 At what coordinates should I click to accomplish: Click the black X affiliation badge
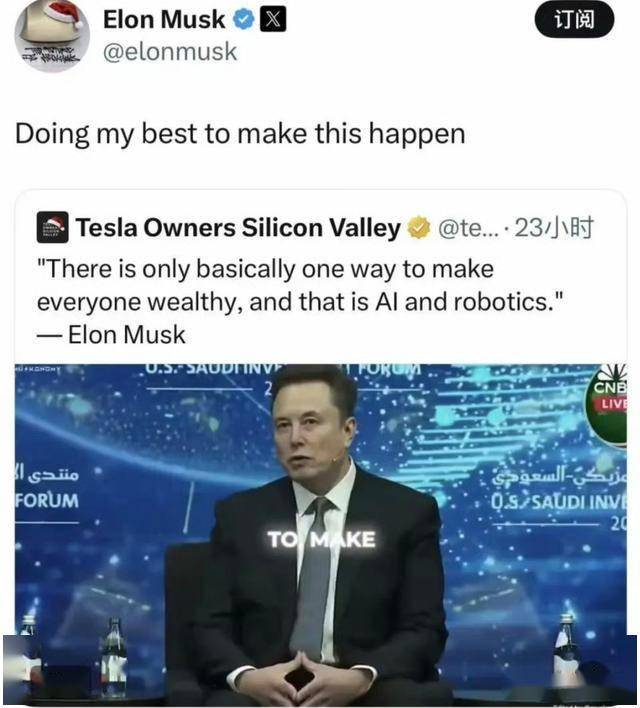[273, 20]
